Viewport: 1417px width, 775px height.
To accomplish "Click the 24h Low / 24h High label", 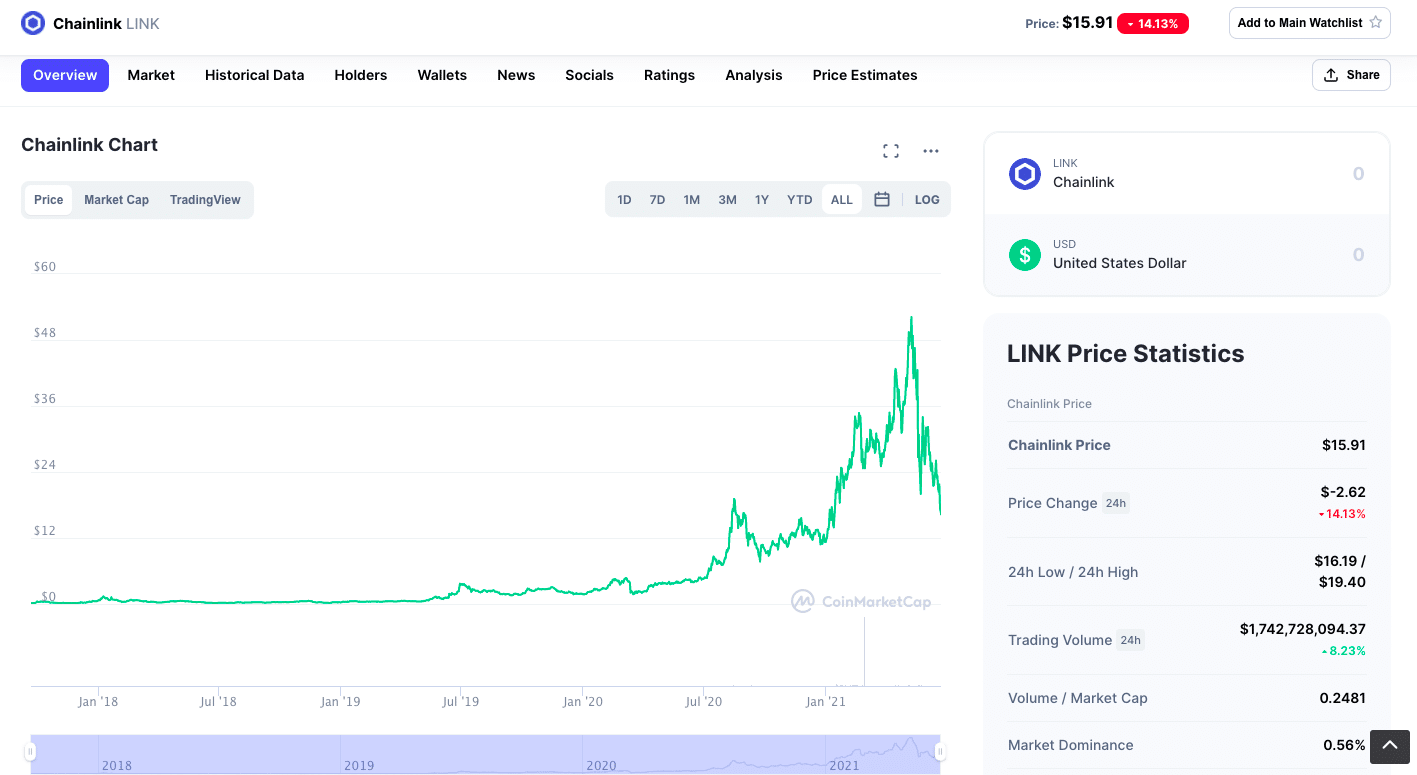I will pyautogui.click(x=1073, y=572).
